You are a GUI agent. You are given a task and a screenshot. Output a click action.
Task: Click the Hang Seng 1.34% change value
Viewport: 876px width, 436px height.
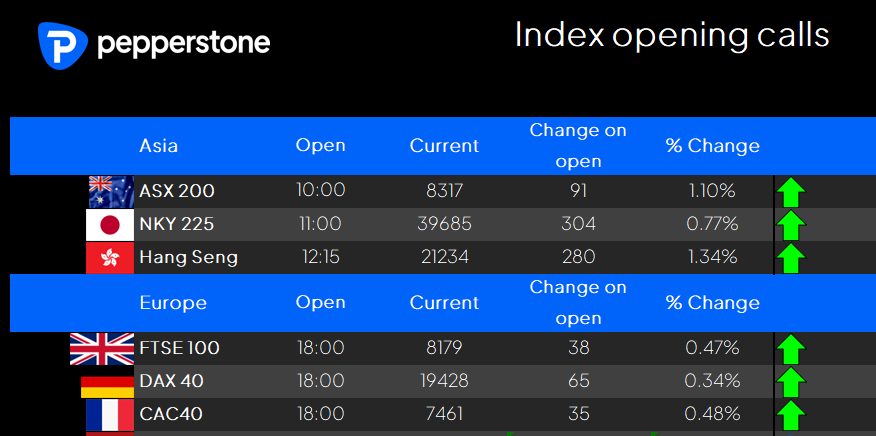coord(712,257)
